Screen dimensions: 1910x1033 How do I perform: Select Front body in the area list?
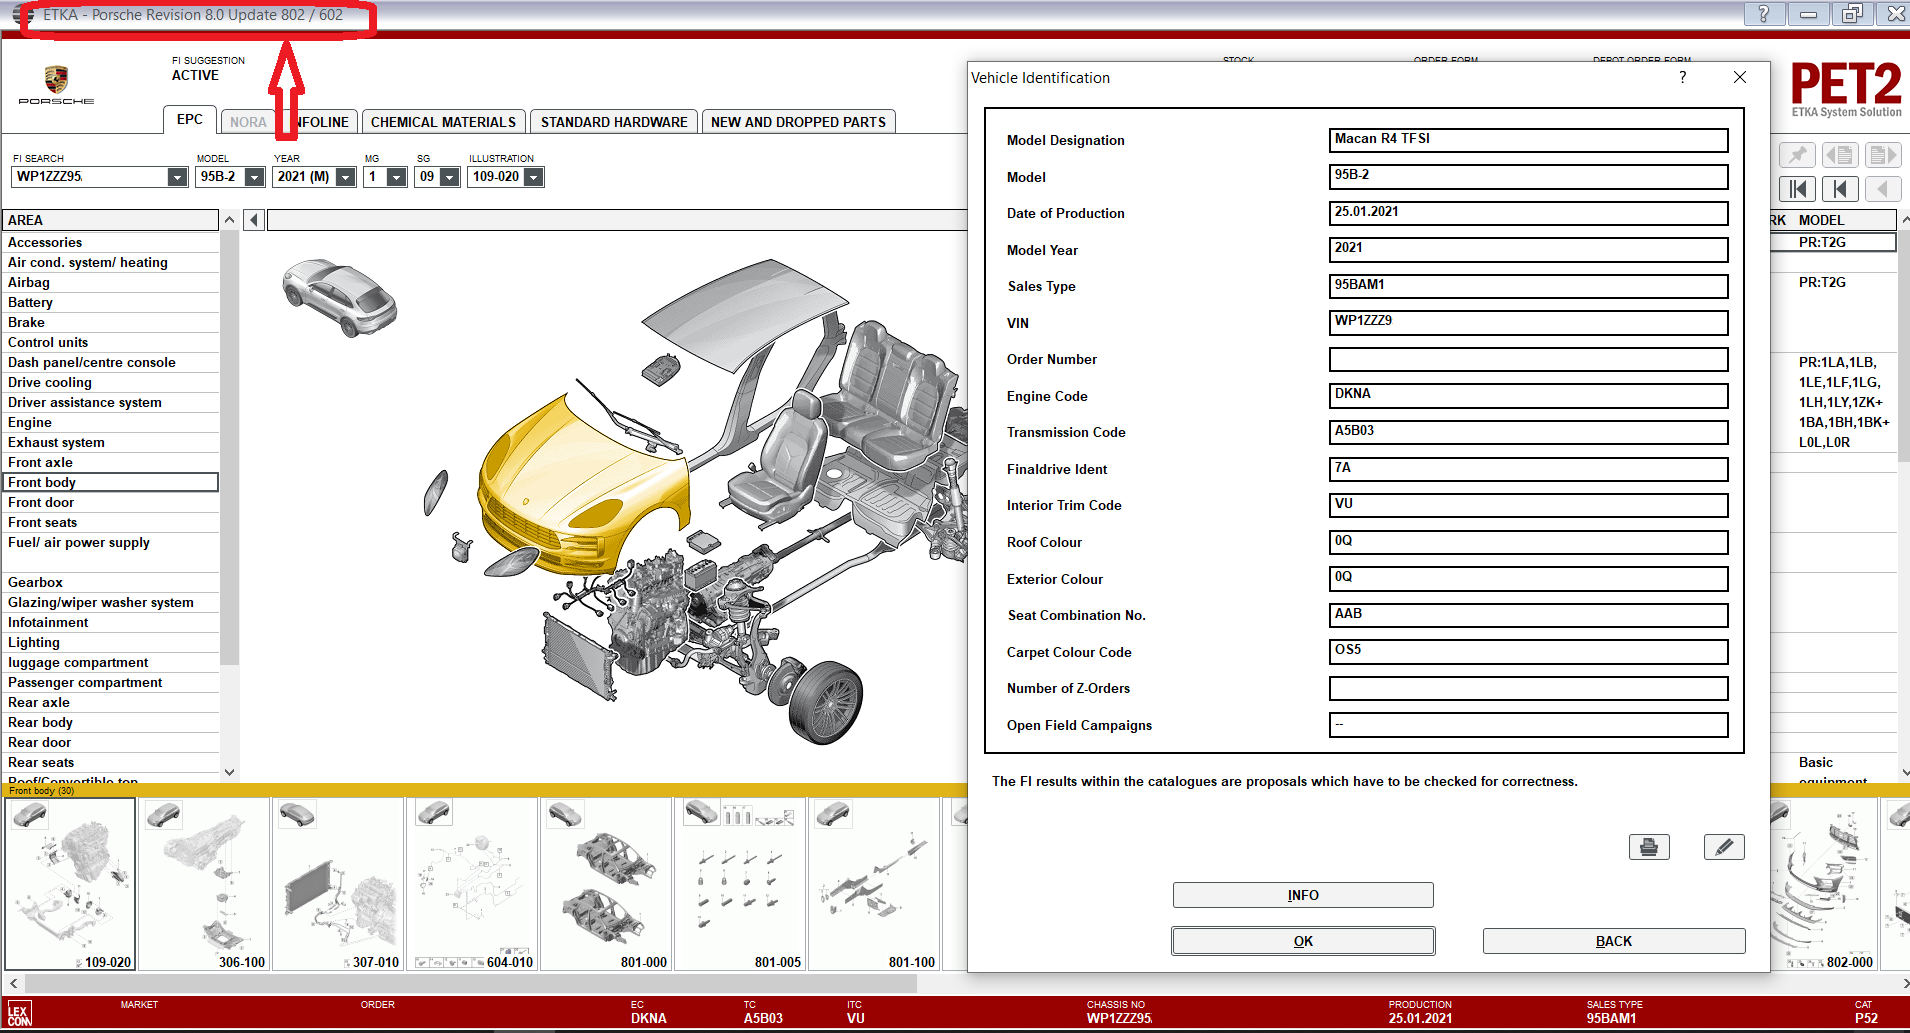110,482
